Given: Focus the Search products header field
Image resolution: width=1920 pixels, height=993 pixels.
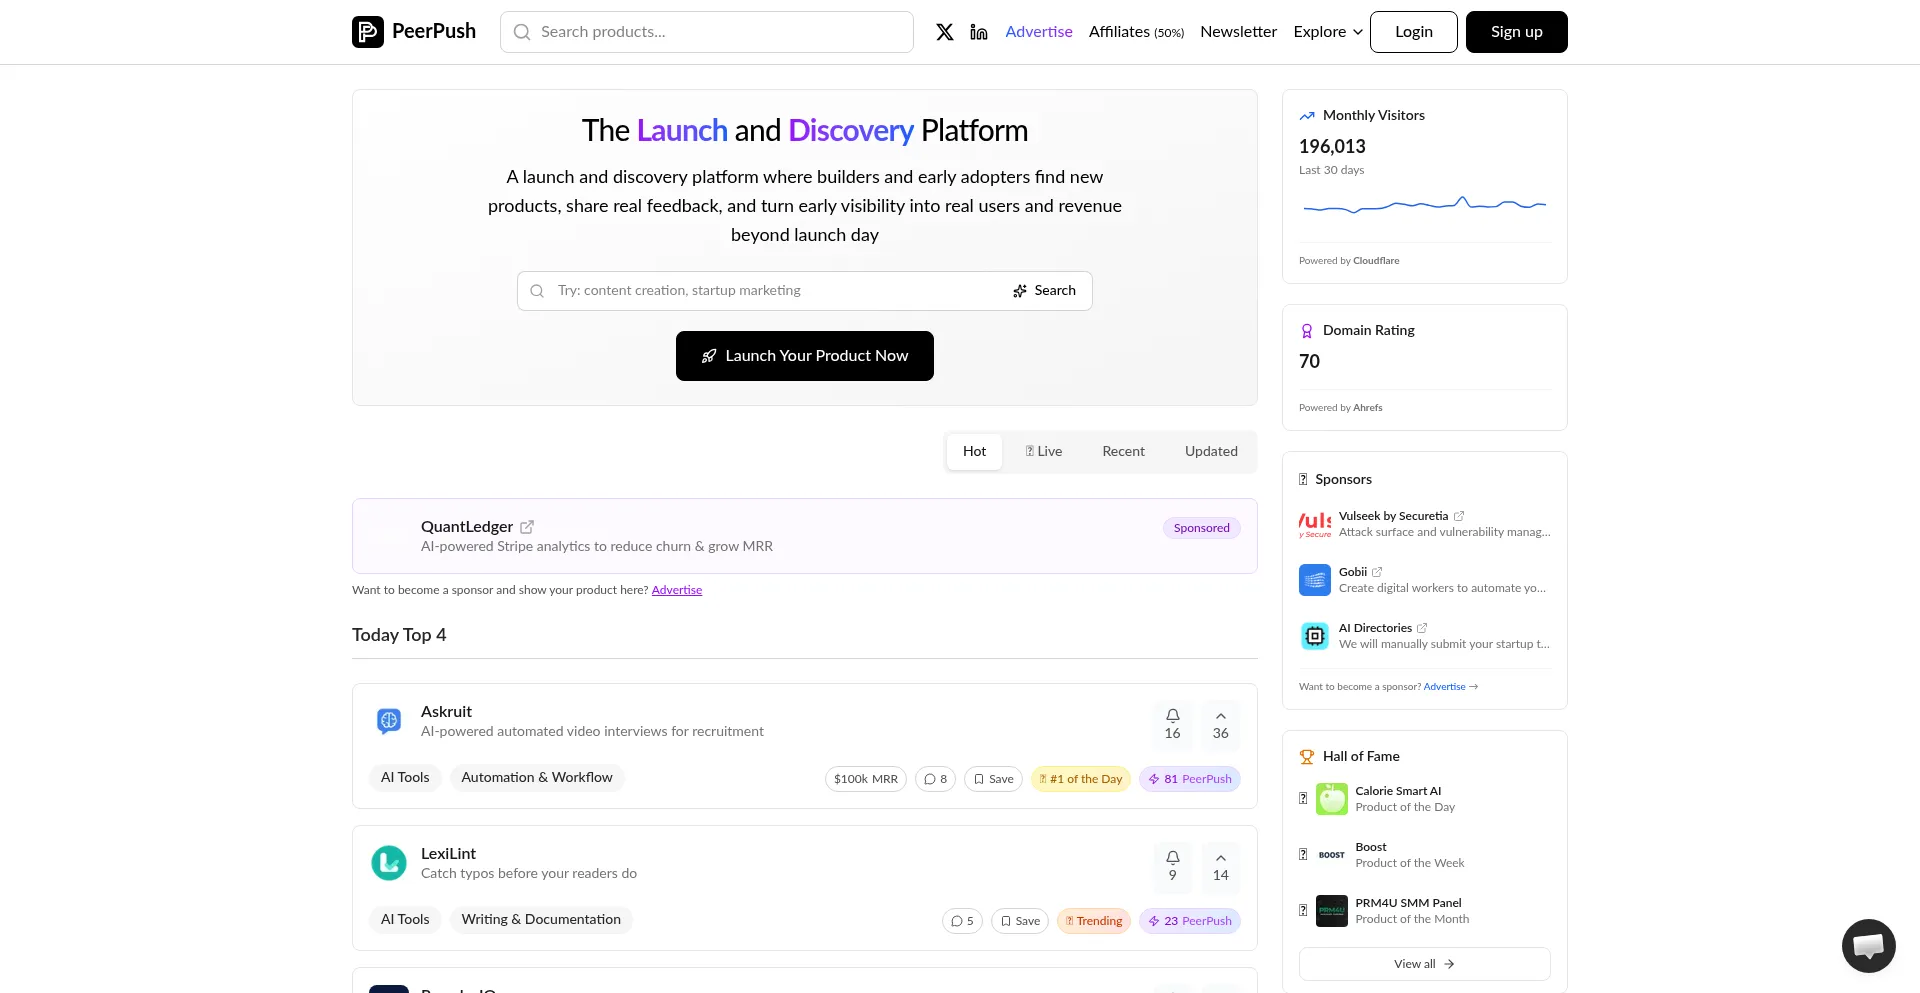Looking at the screenshot, I should pyautogui.click(x=707, y=32).
